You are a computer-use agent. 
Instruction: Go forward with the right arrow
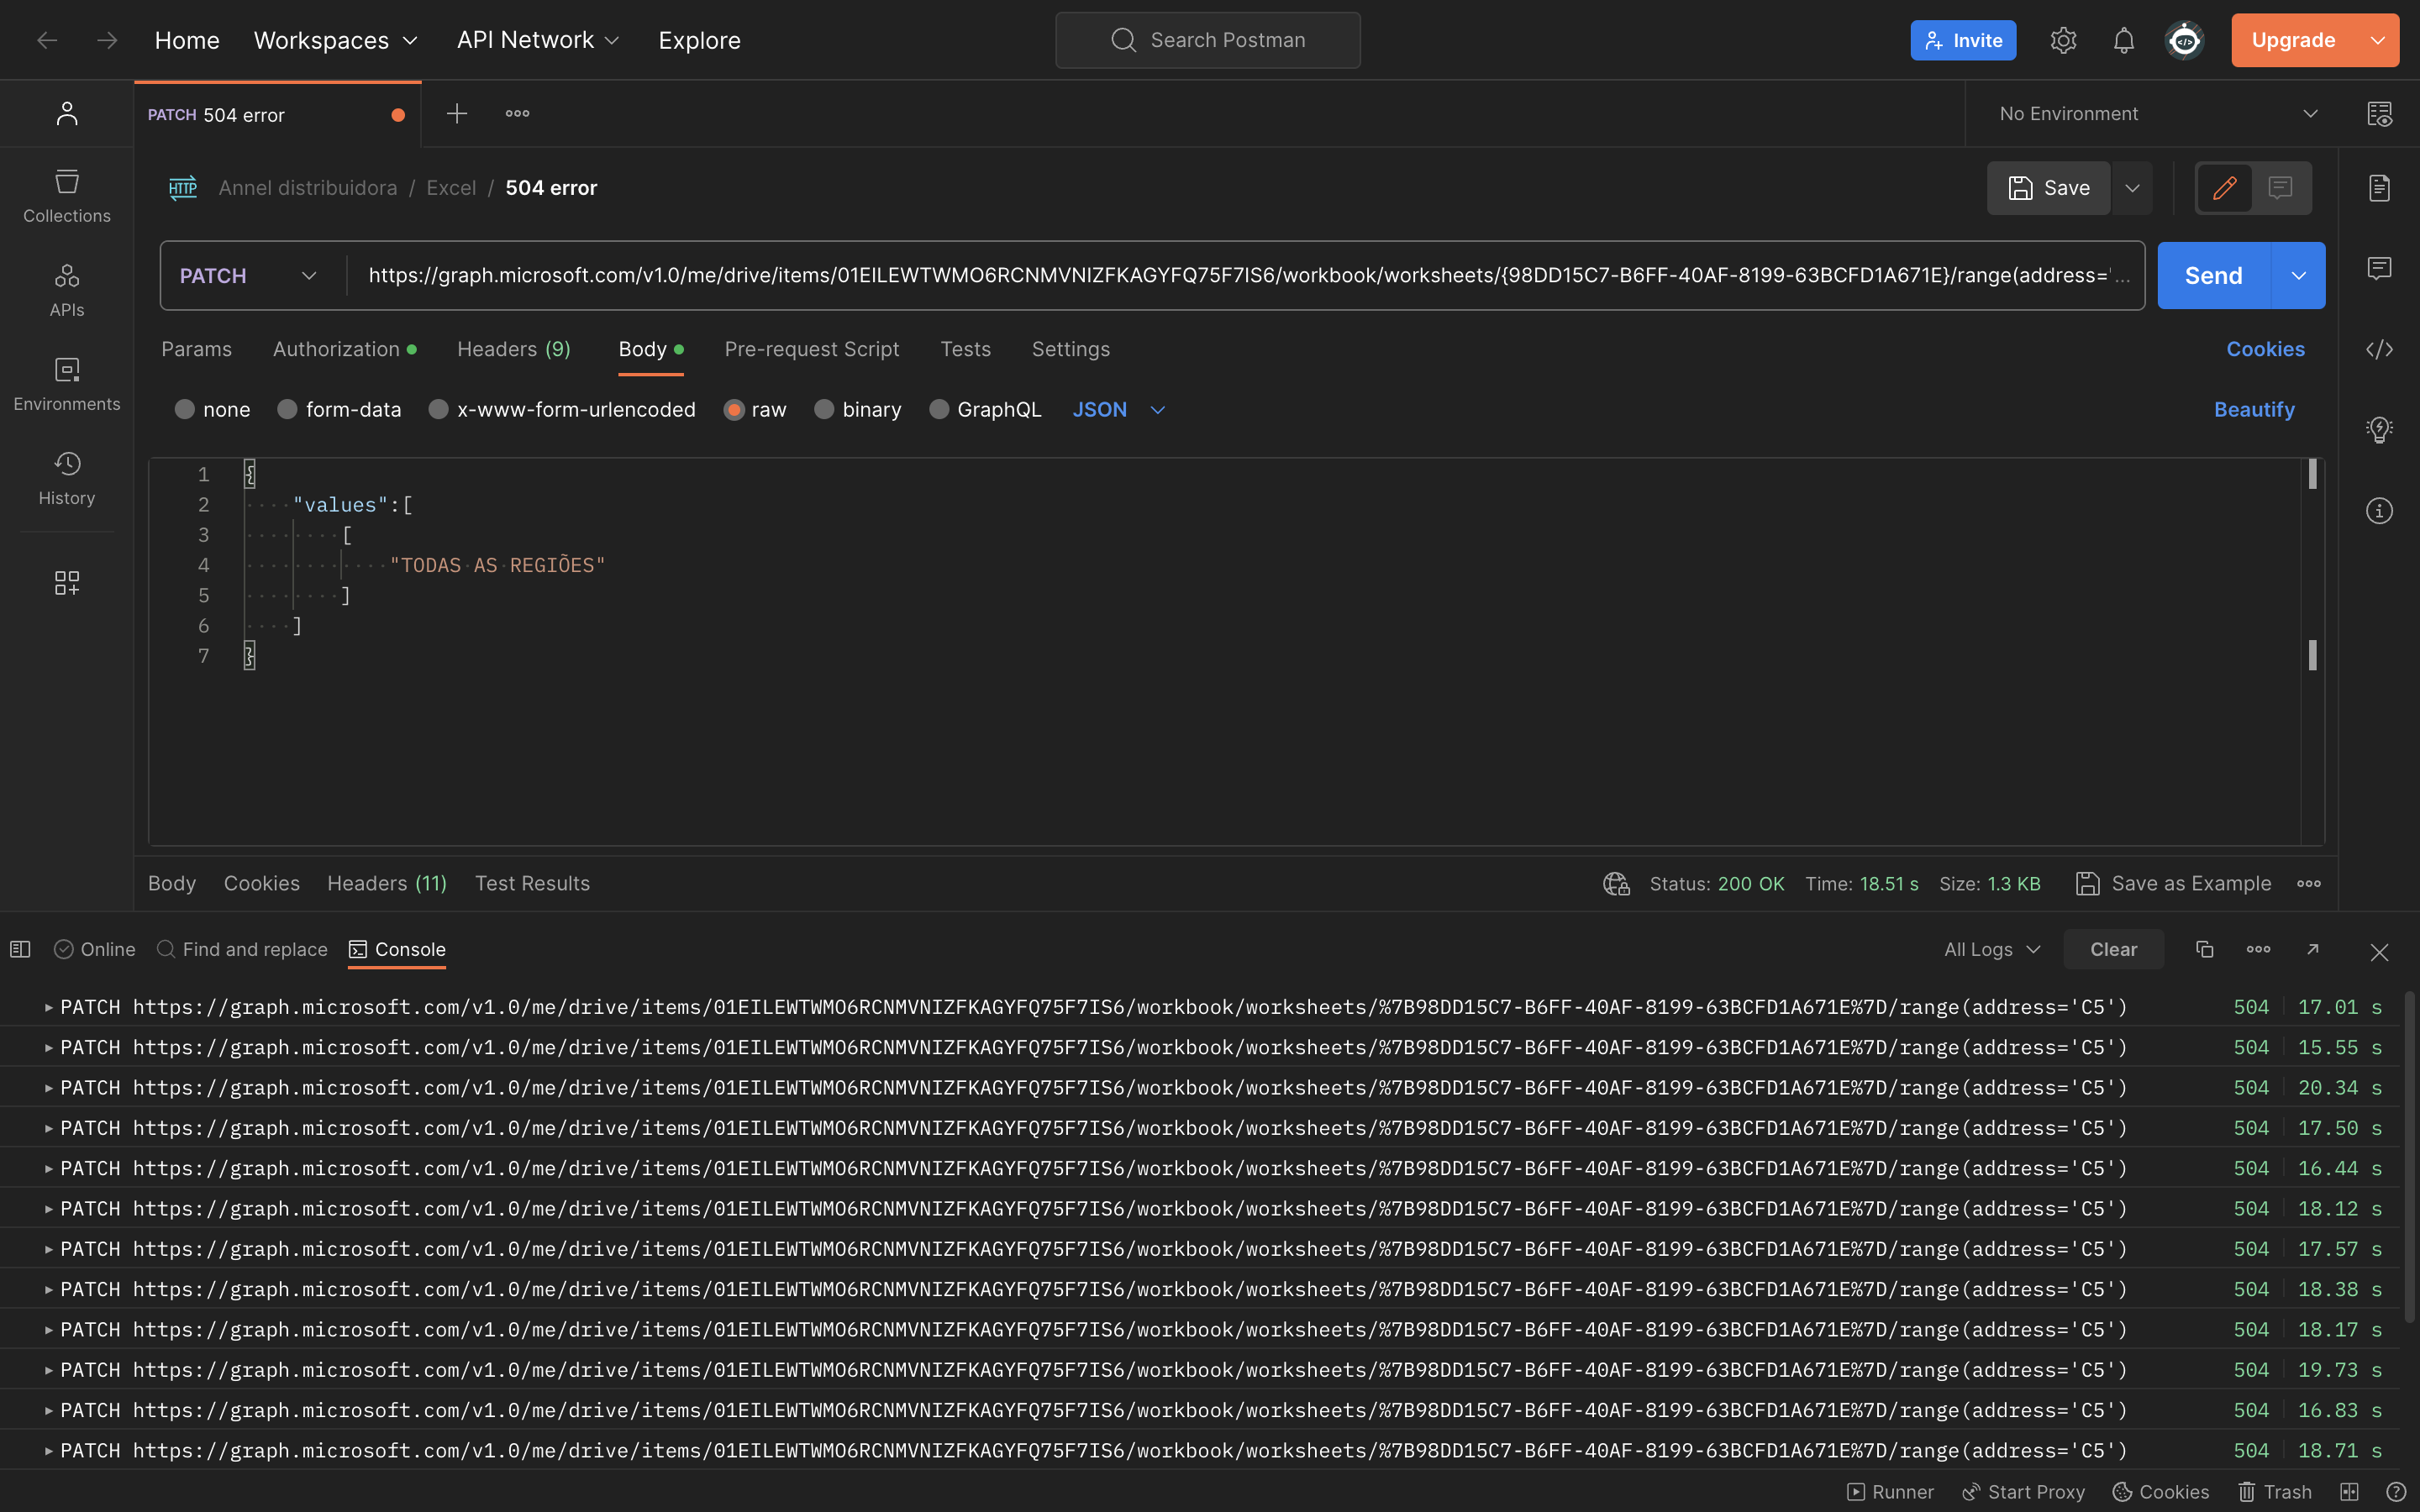107,40
